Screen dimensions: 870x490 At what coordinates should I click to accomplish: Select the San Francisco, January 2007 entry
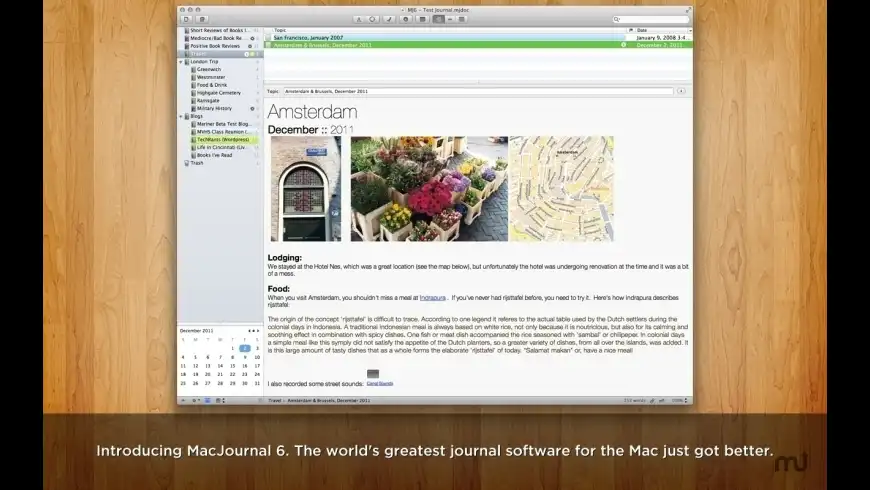click(x=478, y=37)
